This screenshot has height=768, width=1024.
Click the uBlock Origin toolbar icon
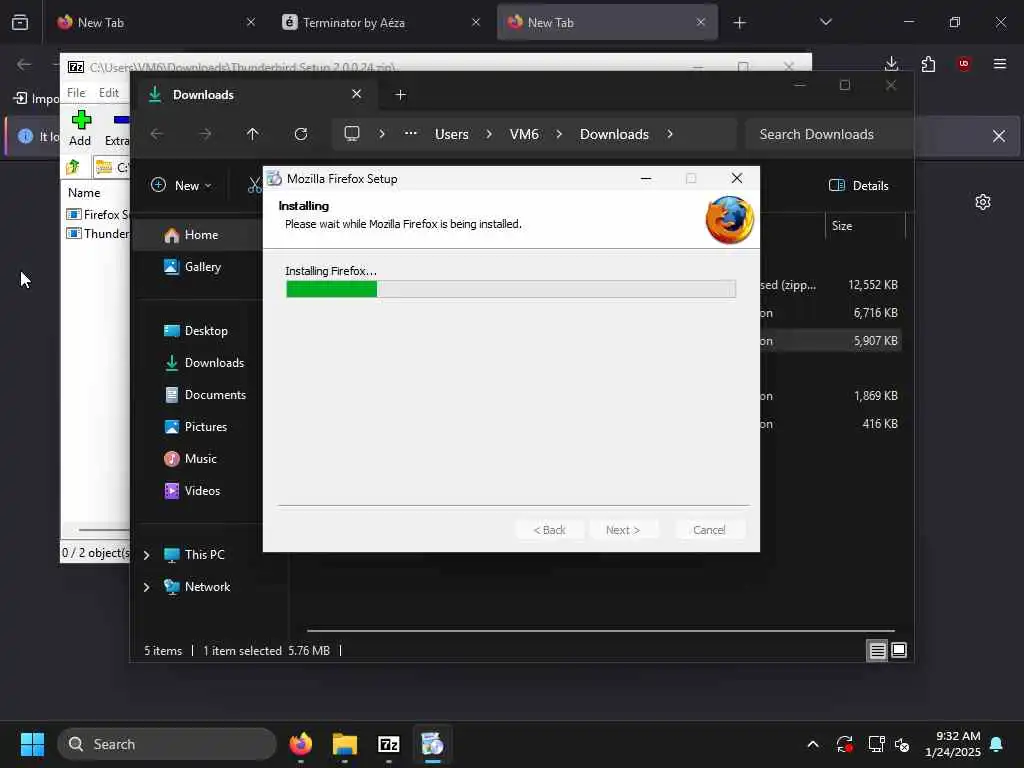pos(964,64)
